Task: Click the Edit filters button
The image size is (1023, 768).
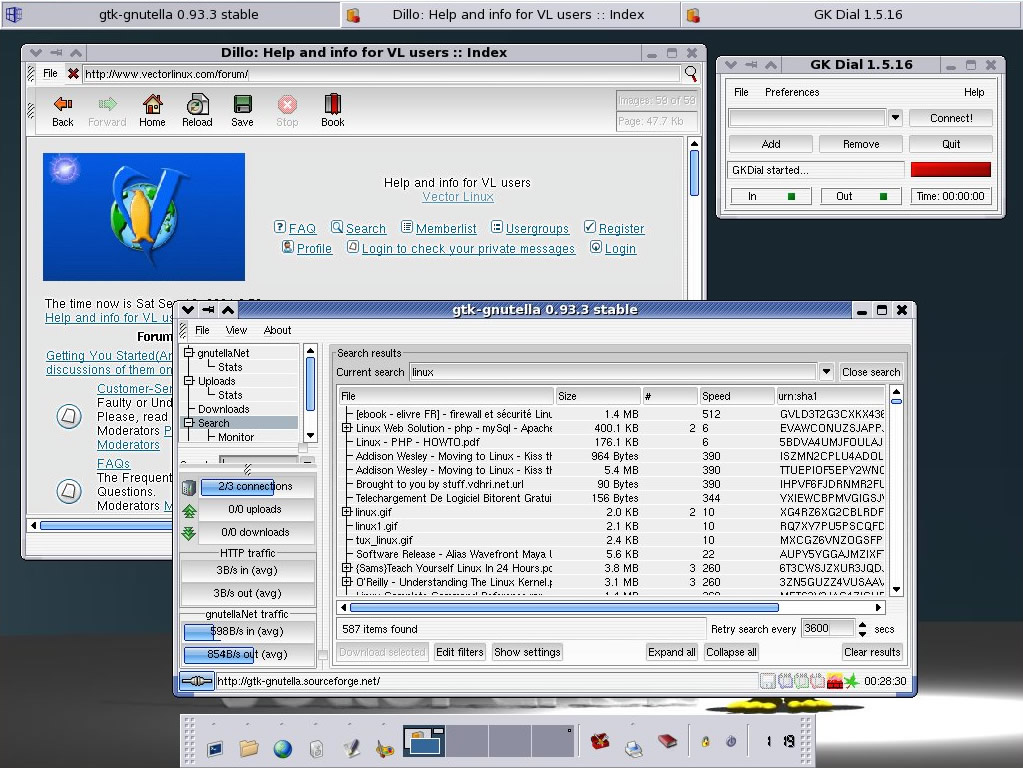Action: (x=459, y=652)
